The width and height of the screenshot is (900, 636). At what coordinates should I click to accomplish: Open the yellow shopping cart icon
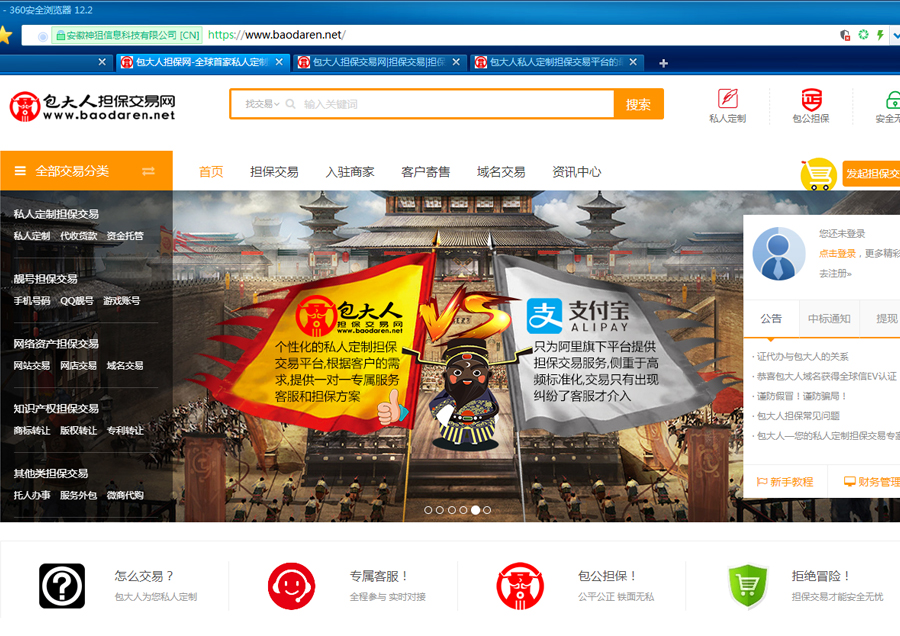(818, 174)
